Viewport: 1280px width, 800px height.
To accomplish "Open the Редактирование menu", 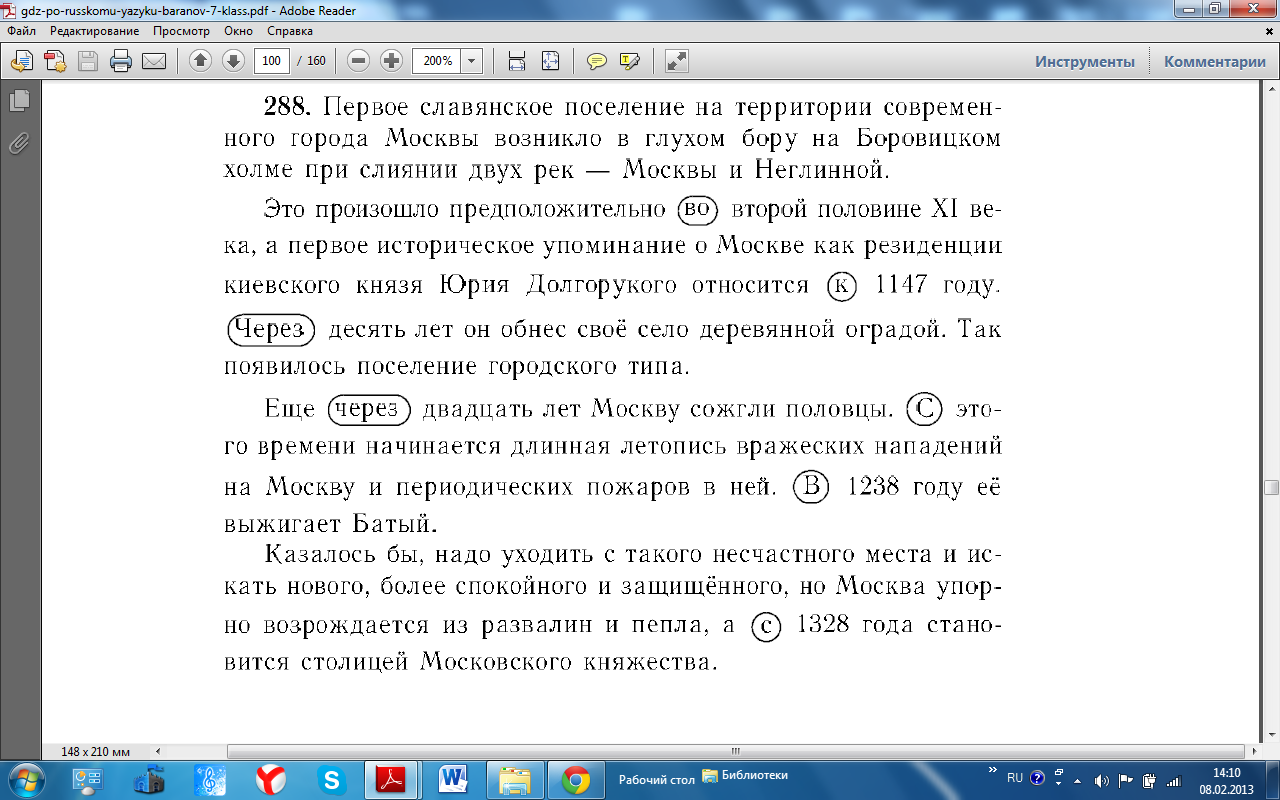I will (x=94, y=31).
